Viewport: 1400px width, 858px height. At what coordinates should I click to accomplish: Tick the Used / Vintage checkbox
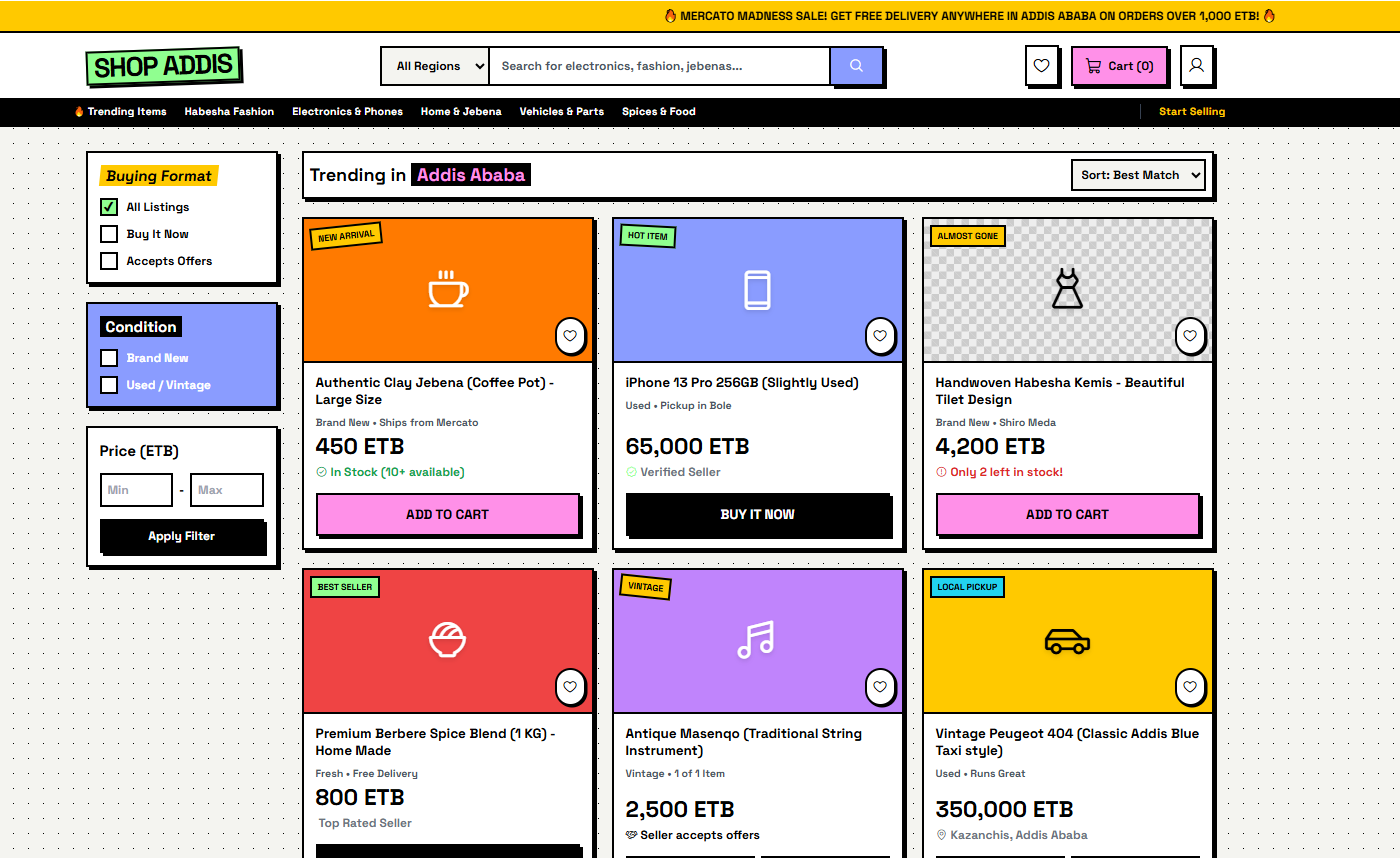coord(109,385)
